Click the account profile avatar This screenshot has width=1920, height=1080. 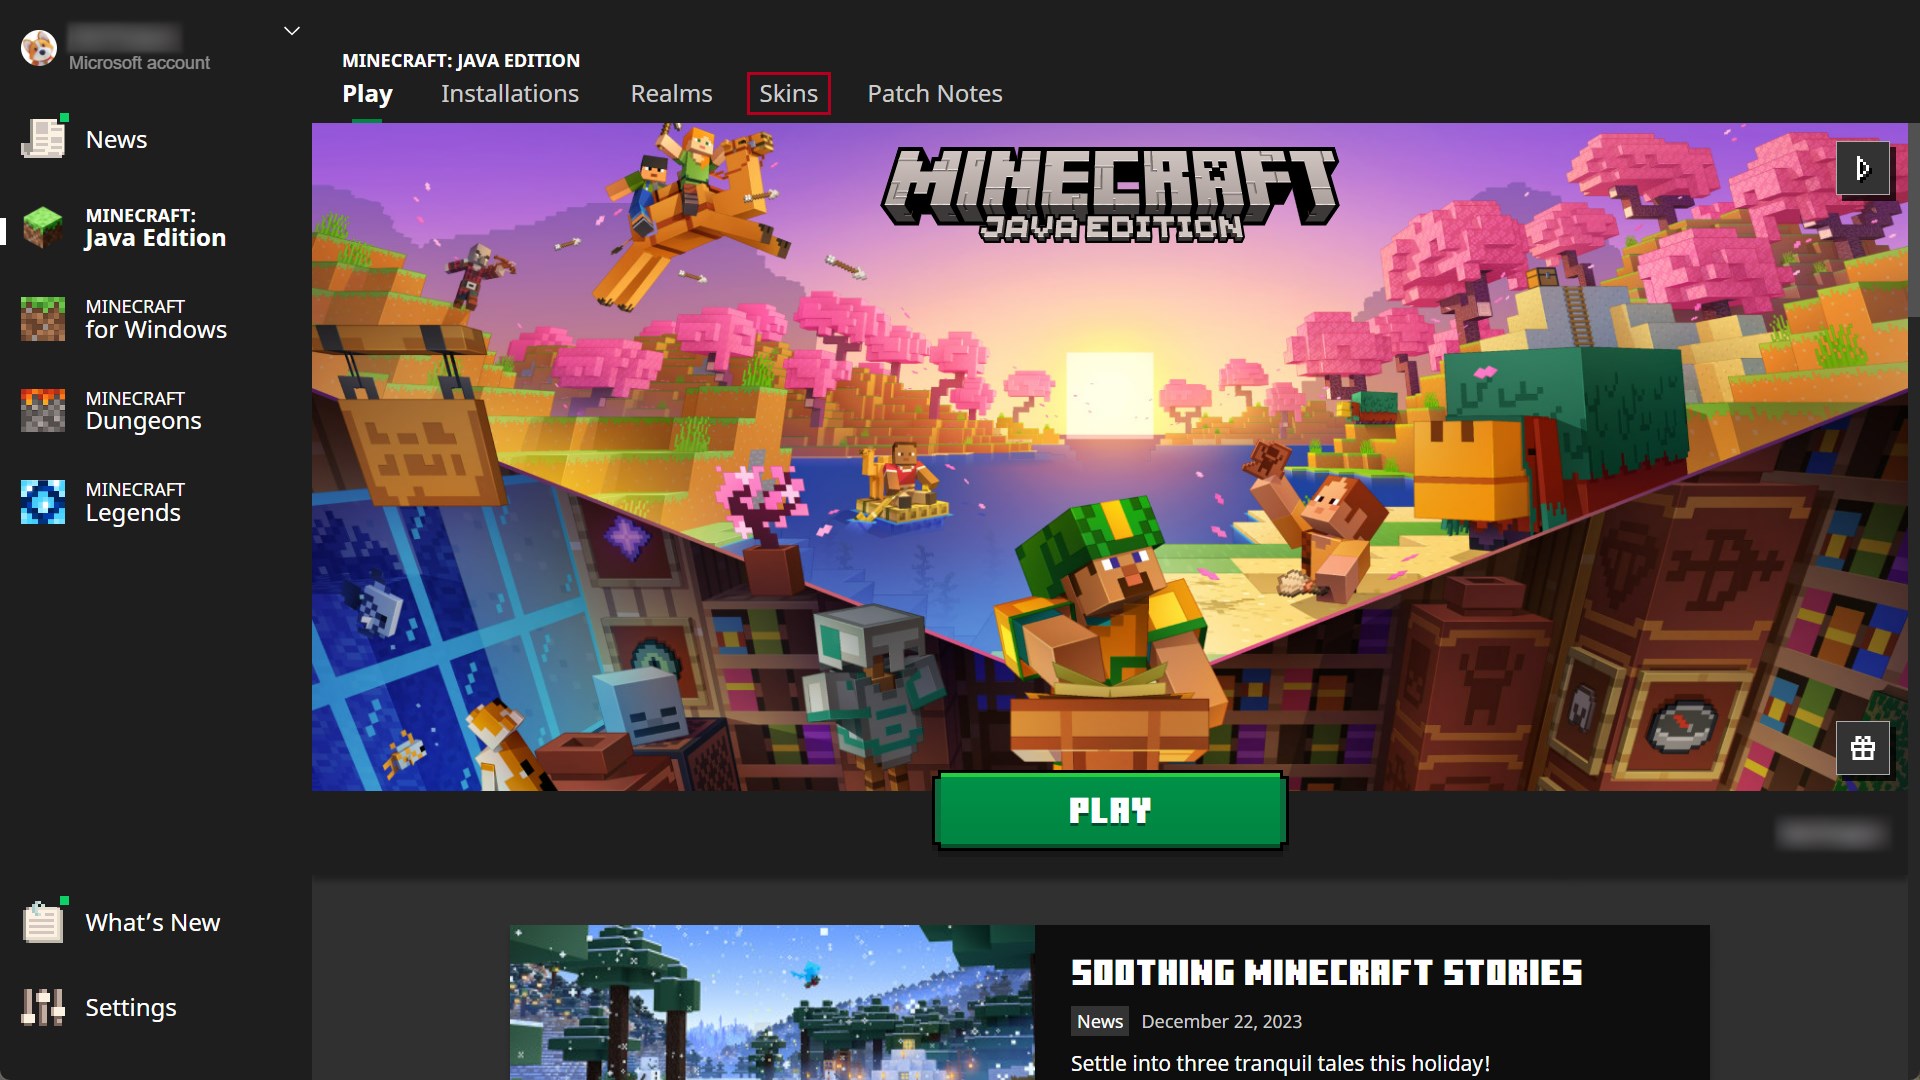pos(39,47)
